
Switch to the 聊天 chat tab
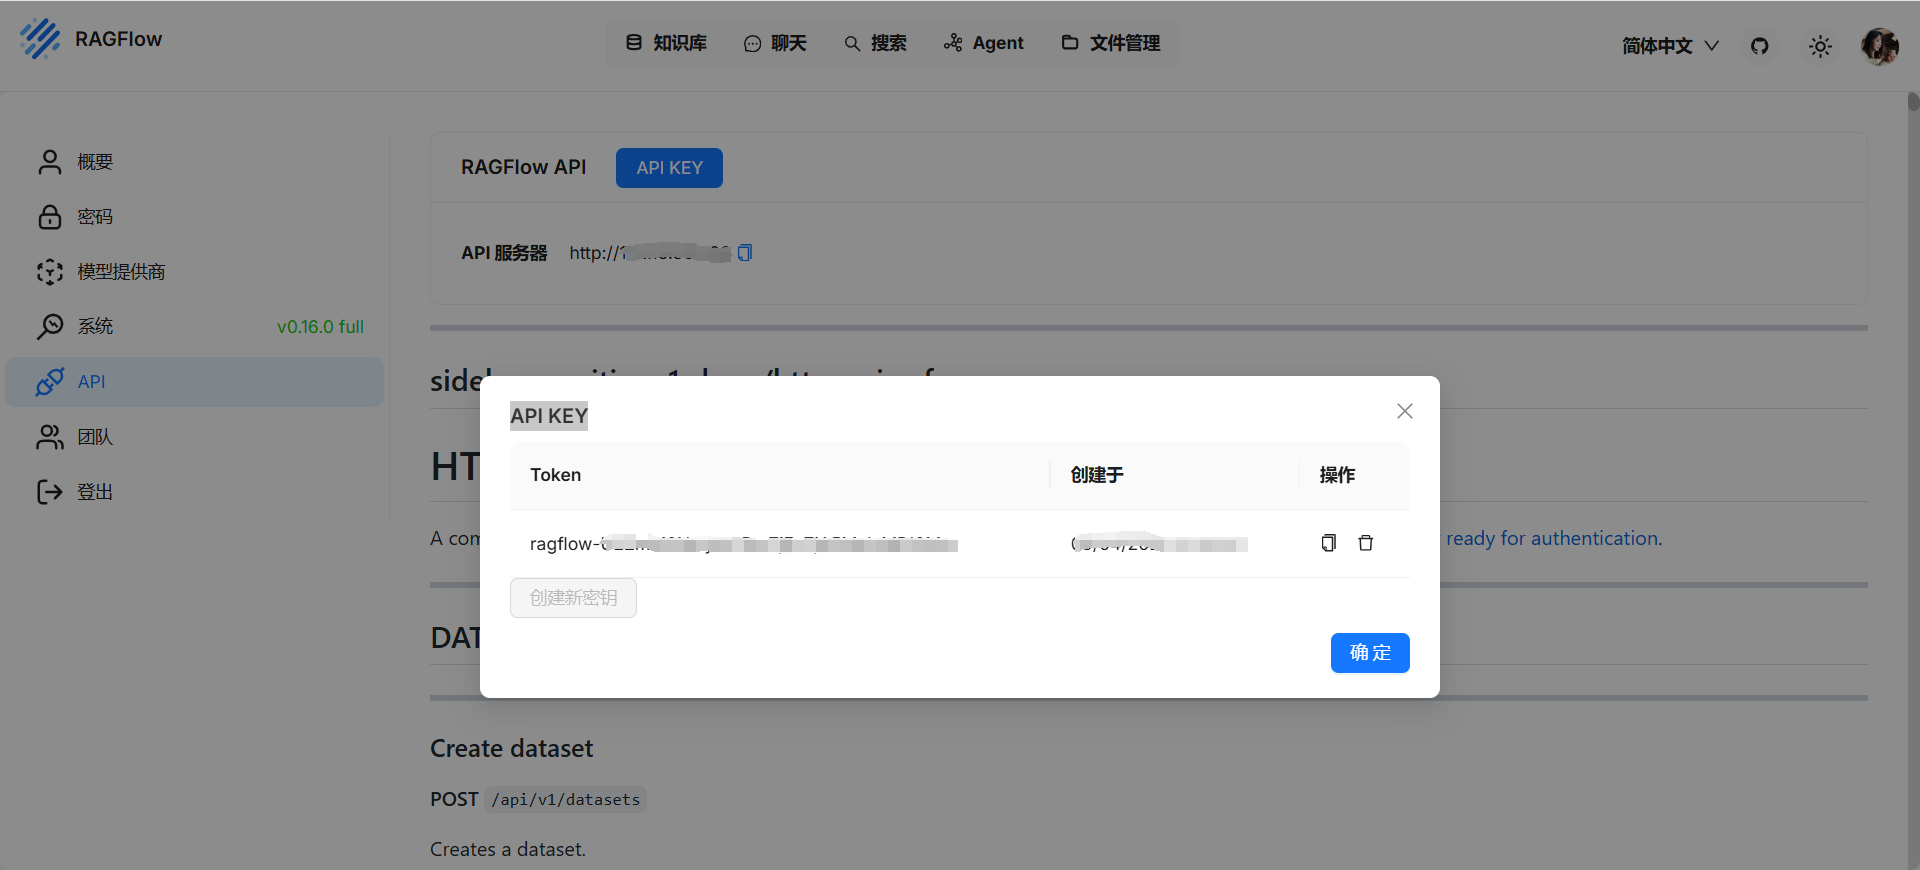pyautogui.click(x=775, y=43)
